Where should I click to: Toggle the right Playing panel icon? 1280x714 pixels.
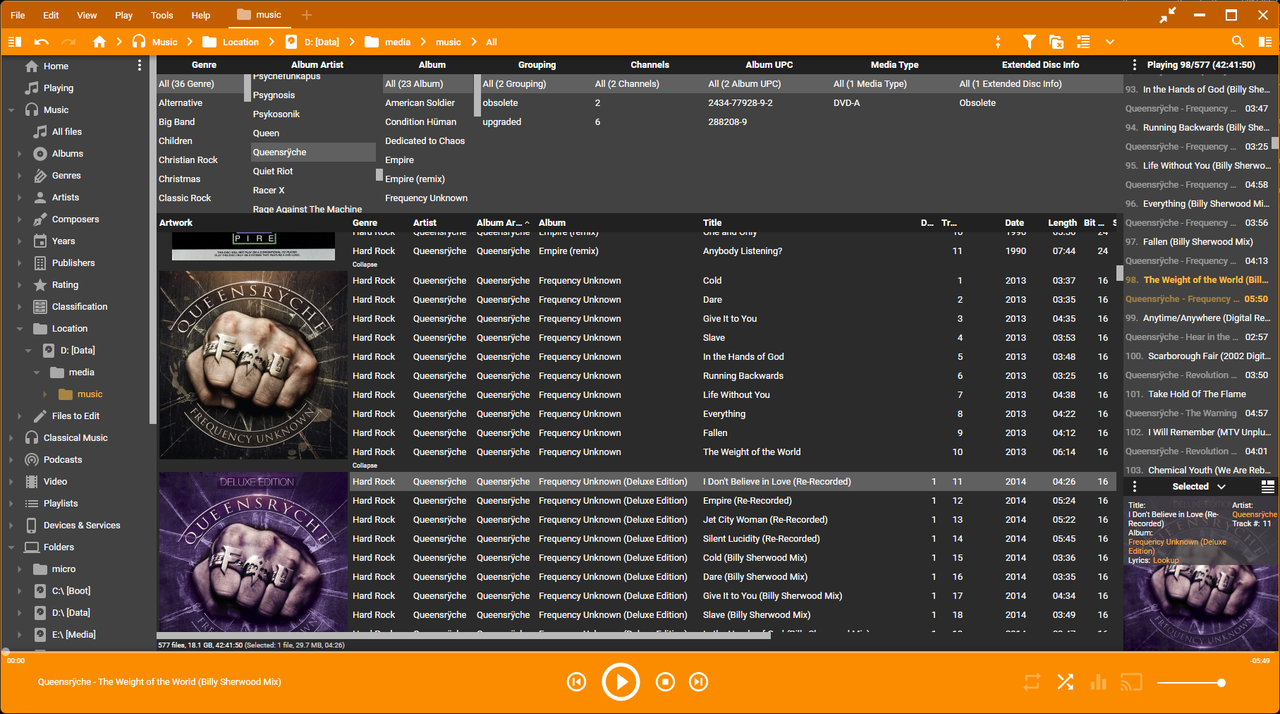1264,42
